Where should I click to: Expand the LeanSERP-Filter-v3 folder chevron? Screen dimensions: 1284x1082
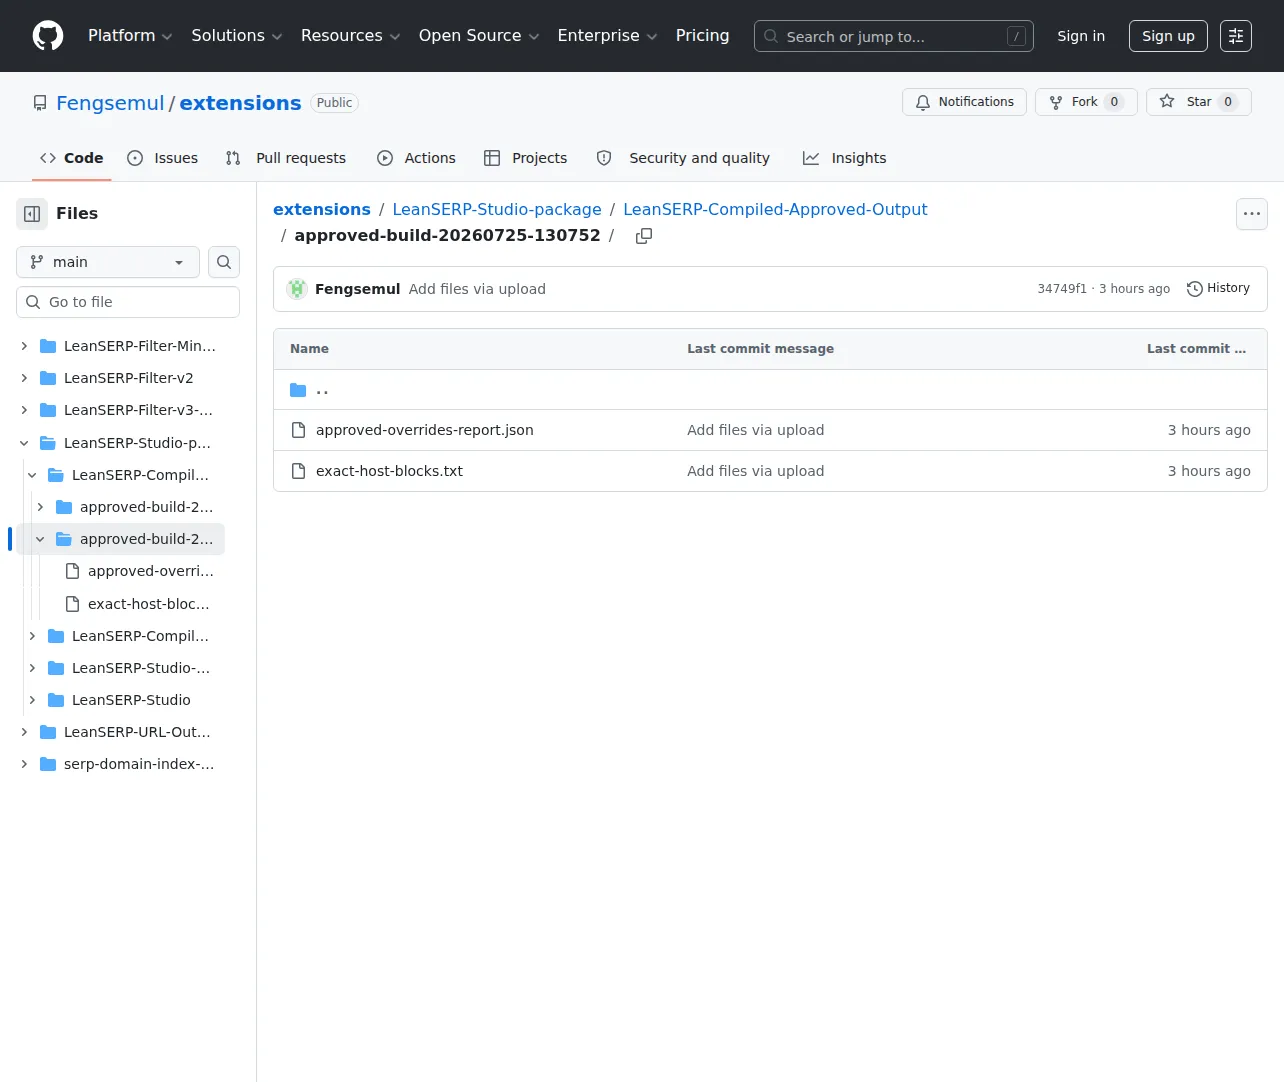tap(24, 410)
